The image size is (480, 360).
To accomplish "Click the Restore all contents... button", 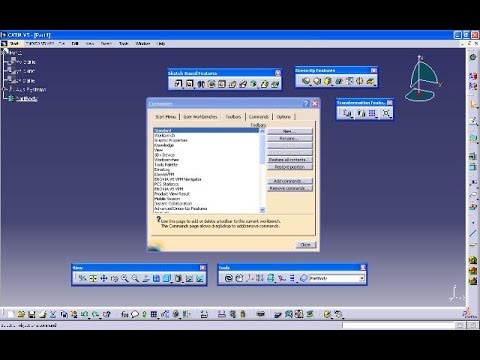I will coord(290,160).
